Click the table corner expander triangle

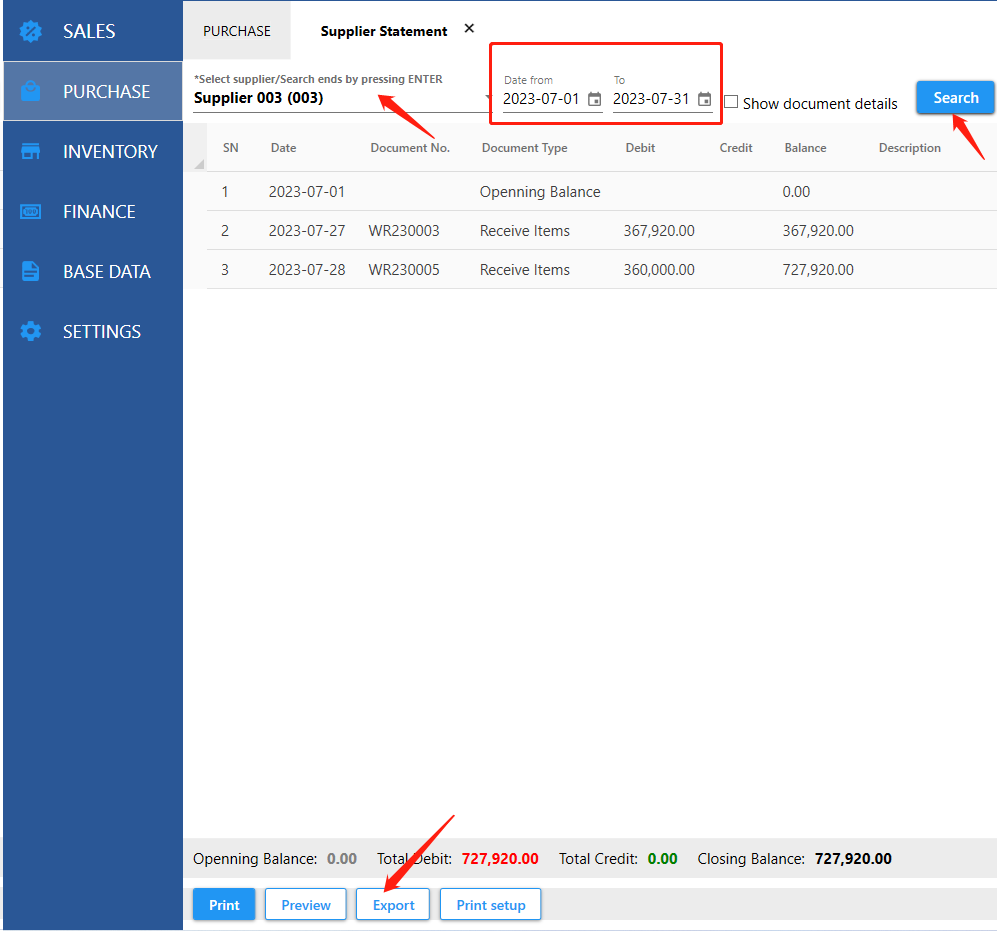198,164
